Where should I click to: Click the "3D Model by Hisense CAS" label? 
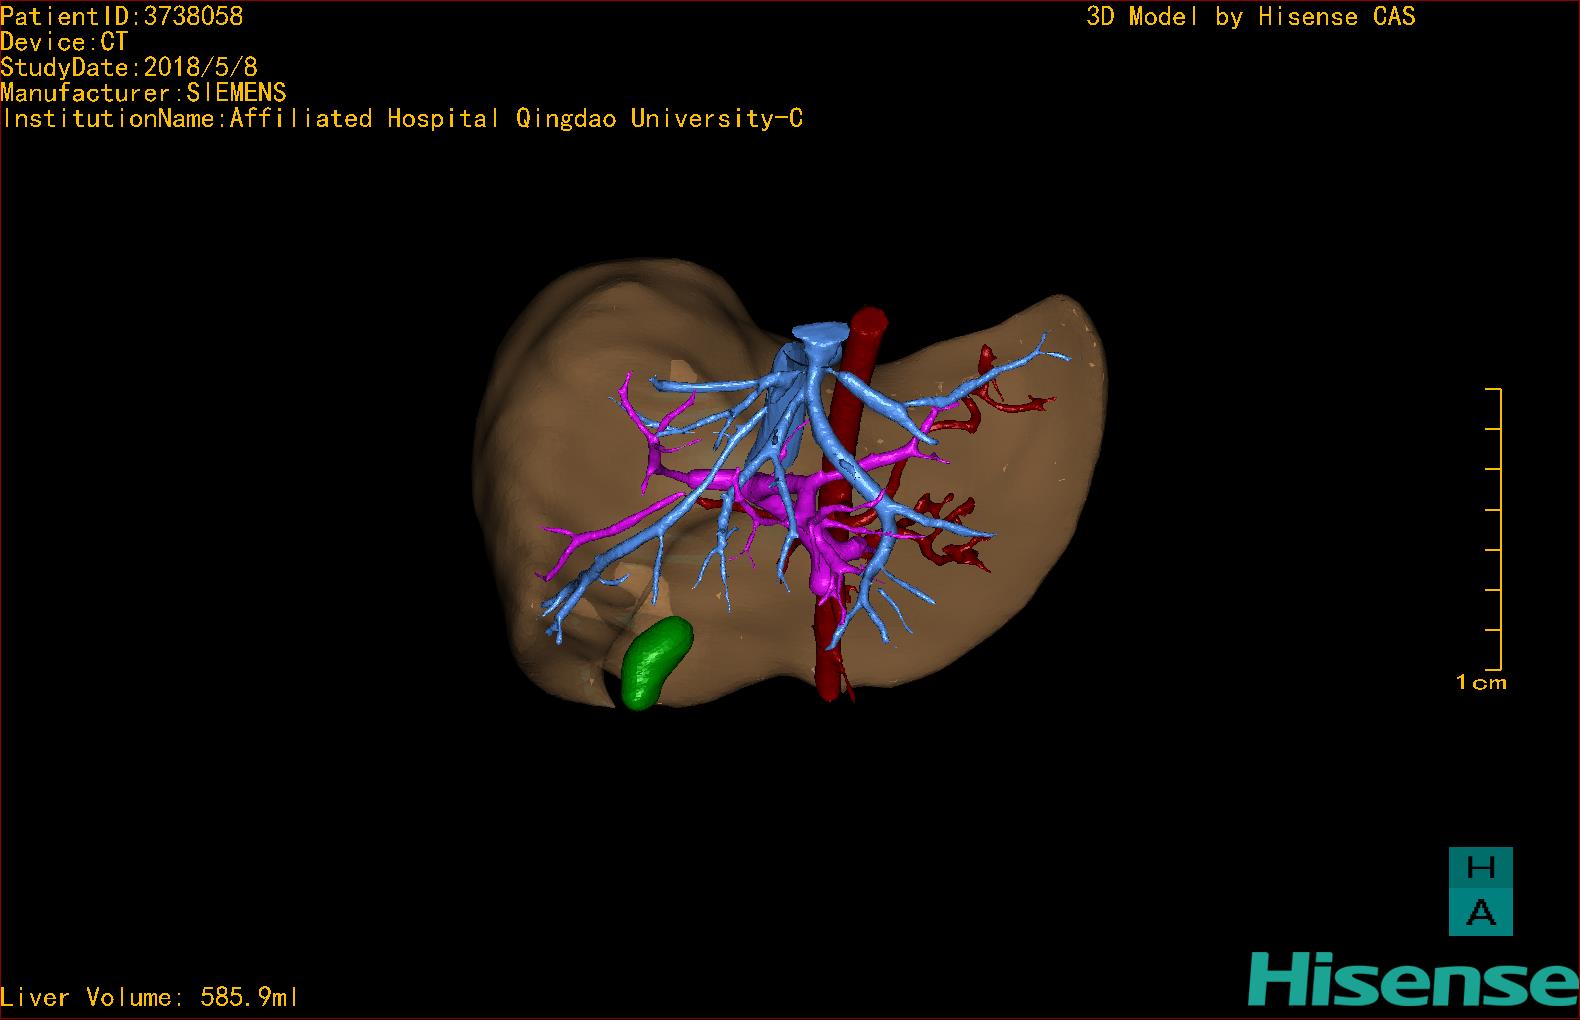(1251, 16)
